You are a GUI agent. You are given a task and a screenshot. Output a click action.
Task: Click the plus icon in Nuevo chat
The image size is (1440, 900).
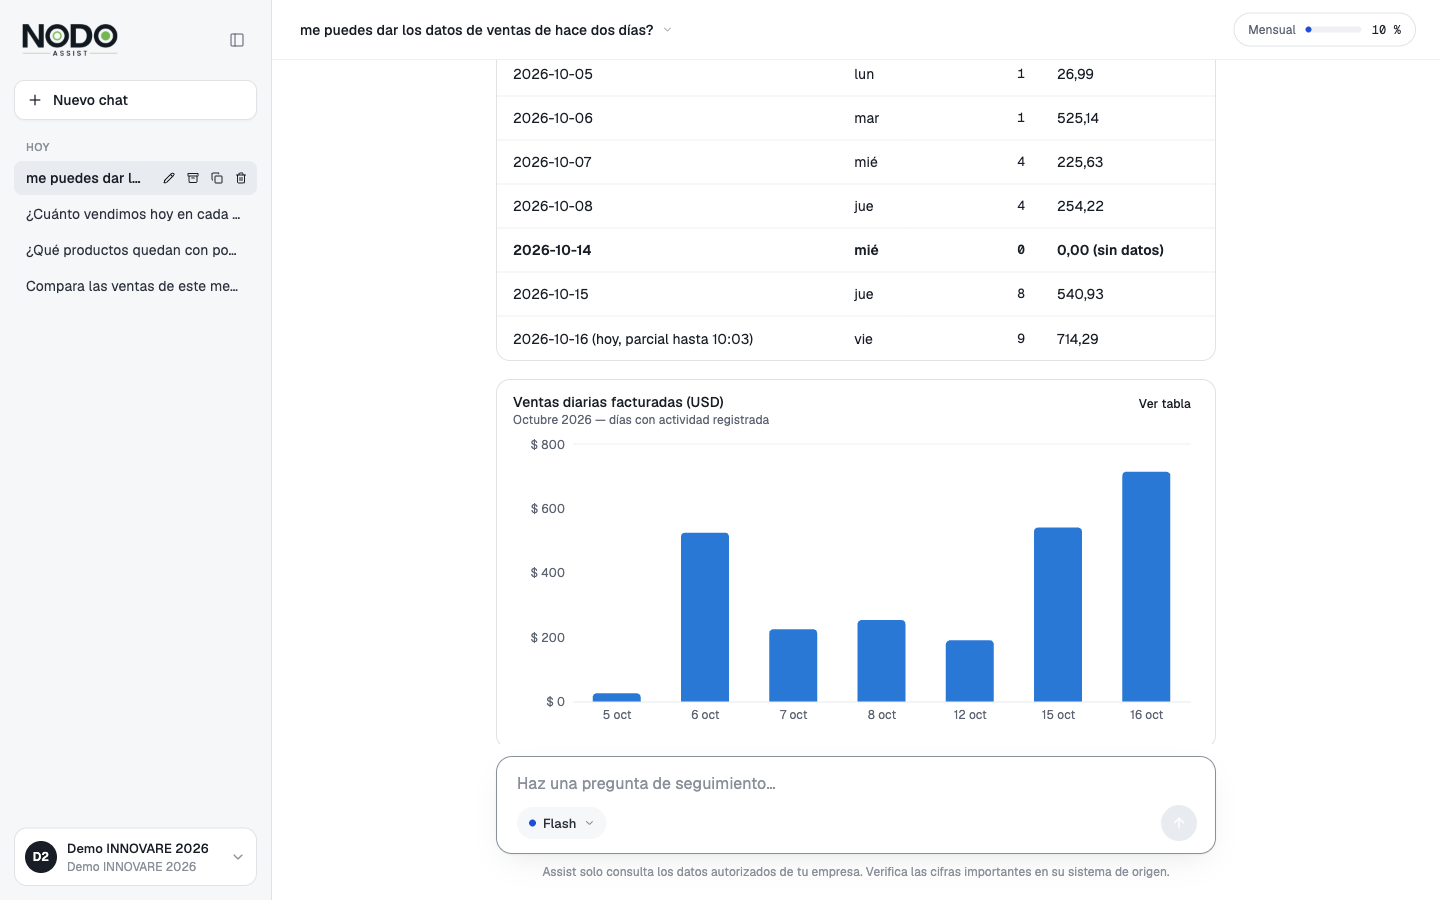pyautogui.click(x=35, y=100)
